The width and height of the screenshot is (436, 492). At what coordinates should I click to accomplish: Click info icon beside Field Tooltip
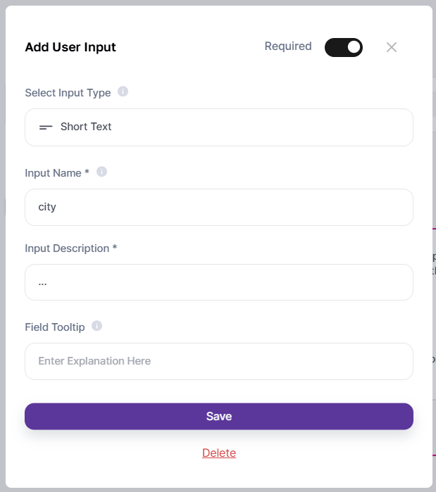point(97,326)
